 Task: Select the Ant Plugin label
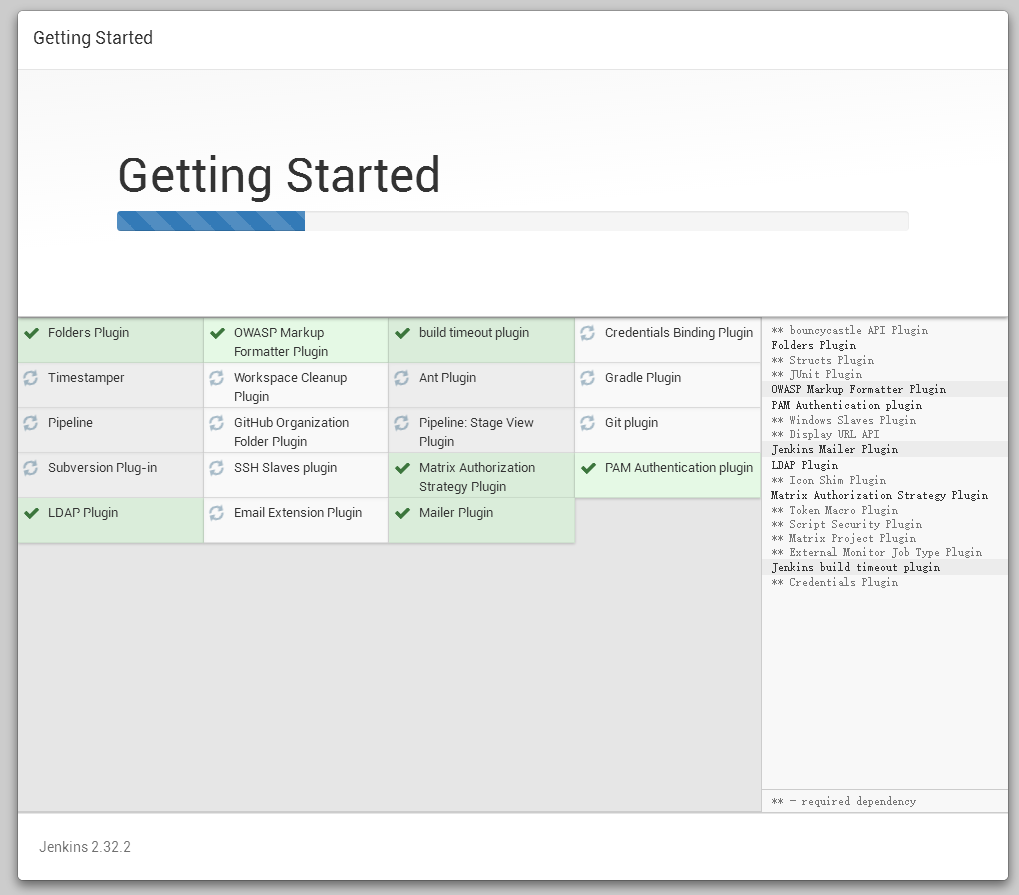[x=447, y=378]
